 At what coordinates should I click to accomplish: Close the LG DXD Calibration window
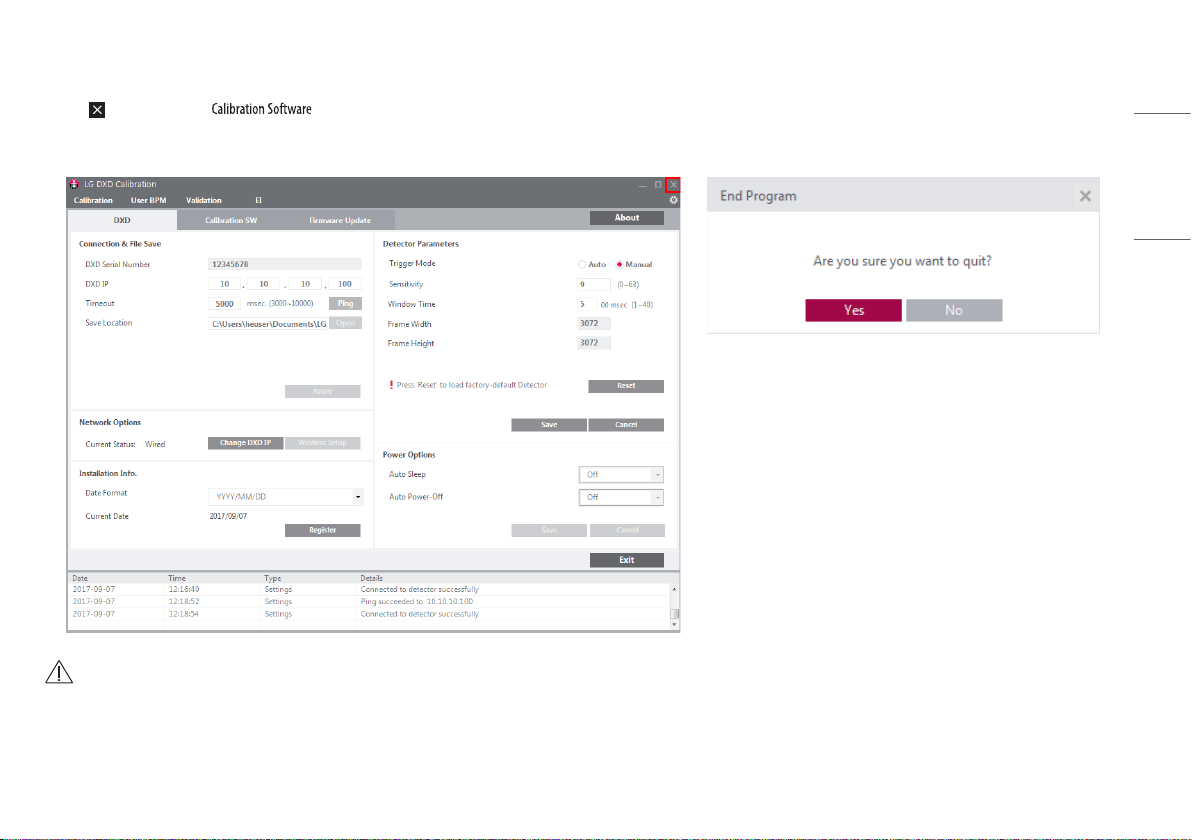(673, 185)
